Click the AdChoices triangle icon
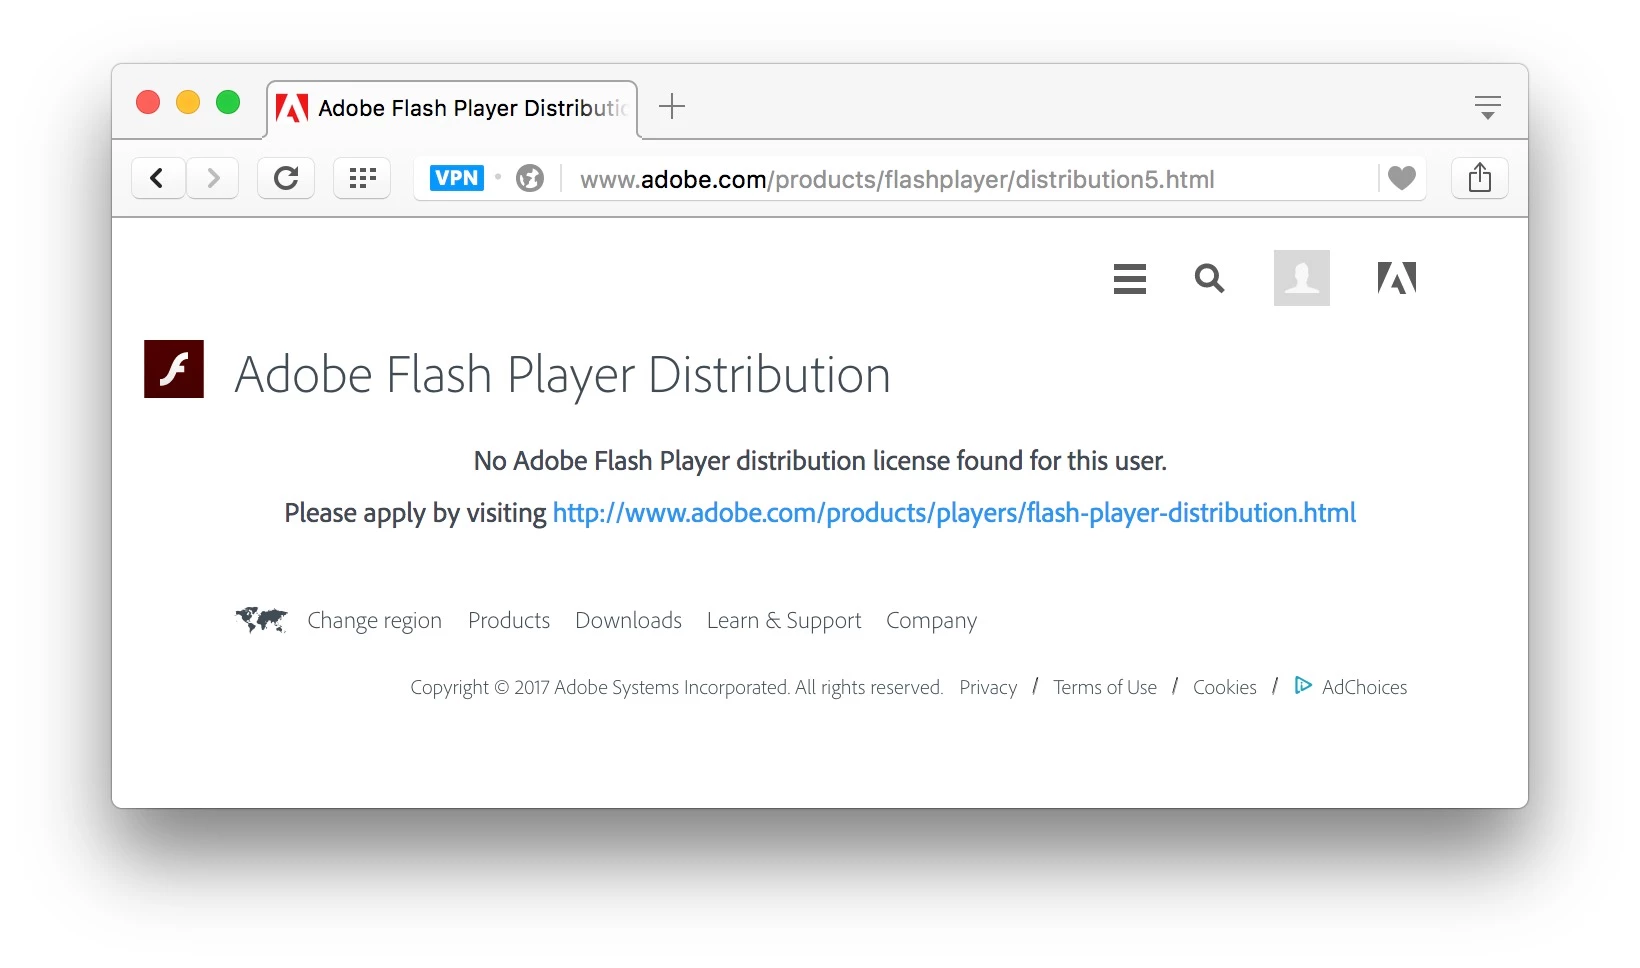 coord(1303,685)
